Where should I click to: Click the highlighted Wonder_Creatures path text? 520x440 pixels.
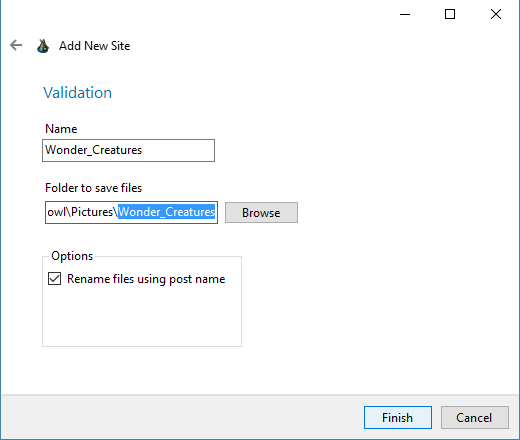[167, 212]
